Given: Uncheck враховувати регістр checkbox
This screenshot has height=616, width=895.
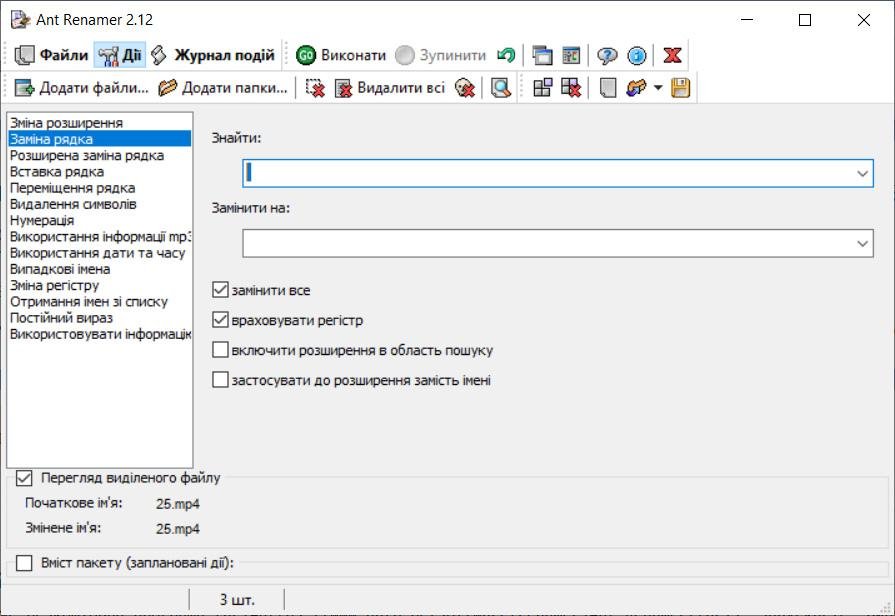Looking at the screenshot, I should point(220,320).
